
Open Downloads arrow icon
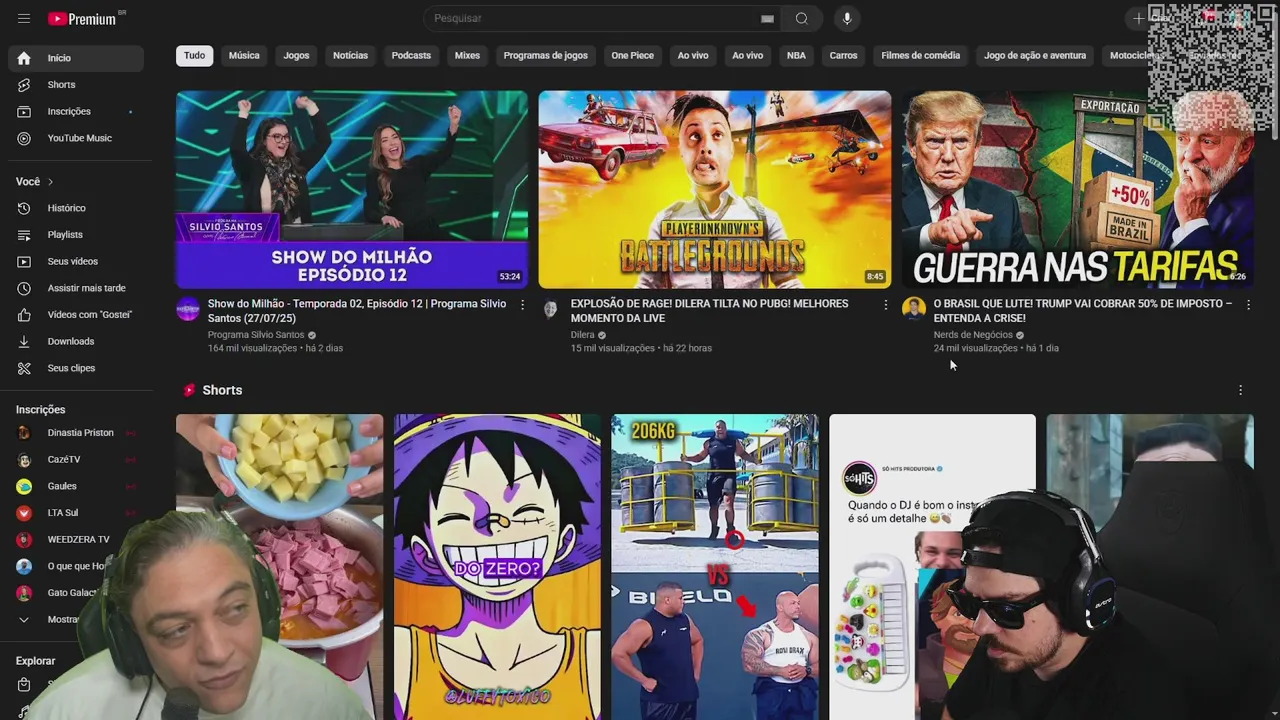pos(24,341)
